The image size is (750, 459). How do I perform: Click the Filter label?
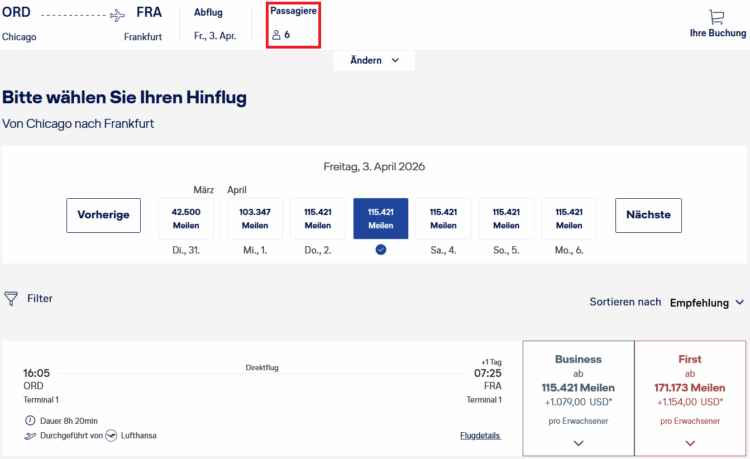click(x=40, y=298)
